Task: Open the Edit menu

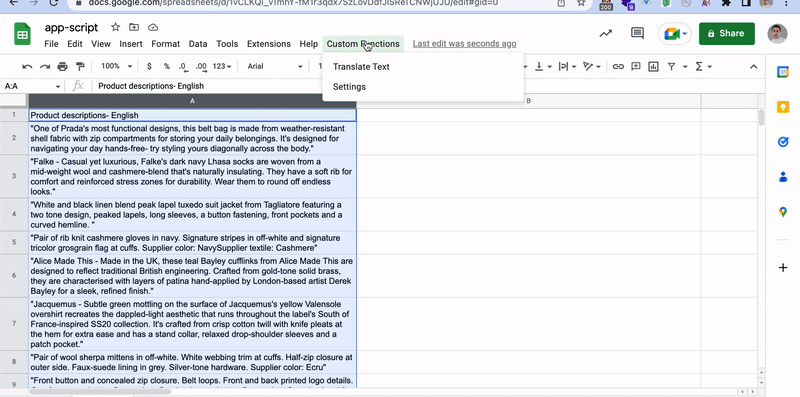Action: (x=74, y=44)
